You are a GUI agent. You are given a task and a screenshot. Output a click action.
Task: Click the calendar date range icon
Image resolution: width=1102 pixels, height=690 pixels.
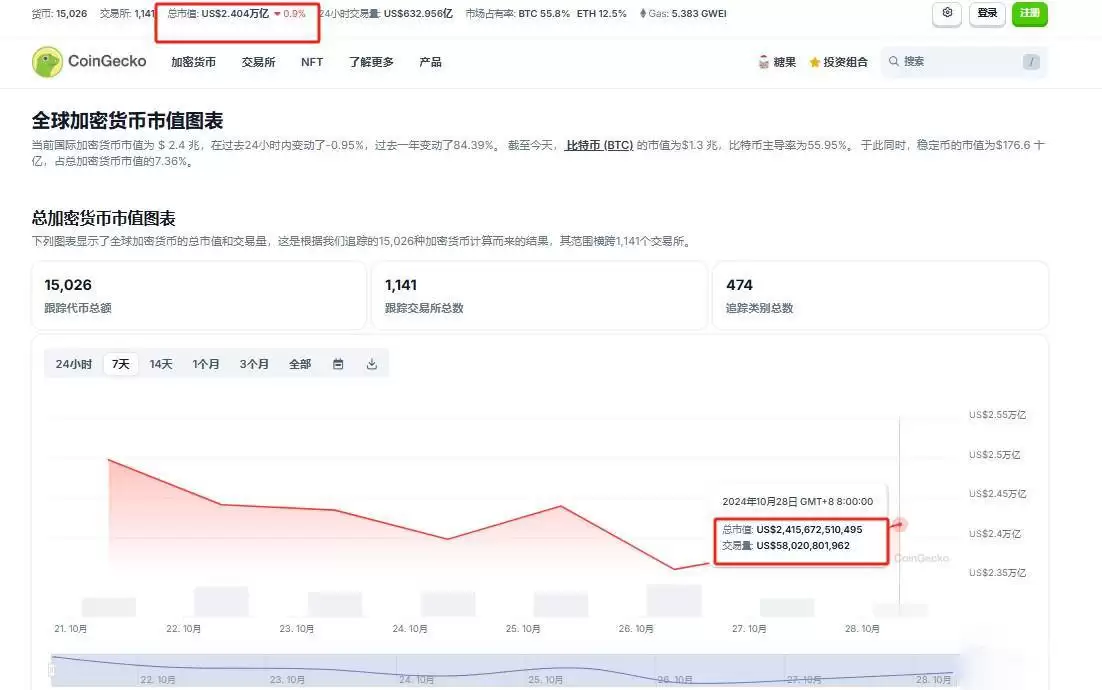(338, 365)
